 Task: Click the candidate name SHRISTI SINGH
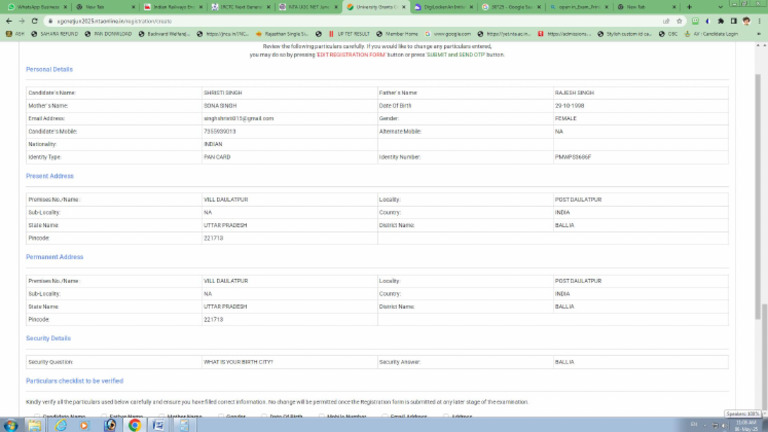223,93
